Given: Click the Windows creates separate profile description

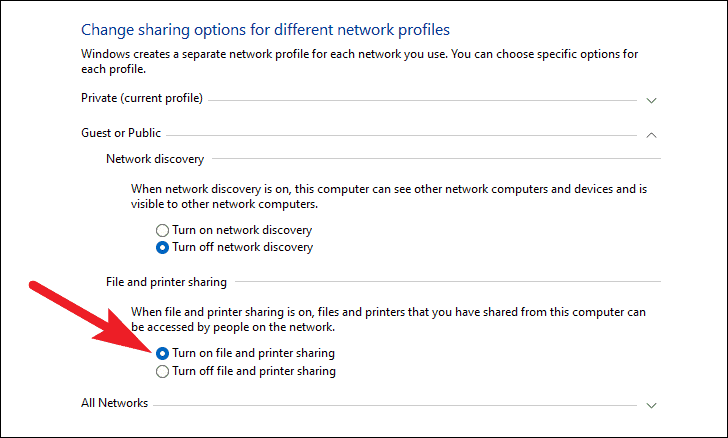Looking at the screenshot, I should [360, 60].
